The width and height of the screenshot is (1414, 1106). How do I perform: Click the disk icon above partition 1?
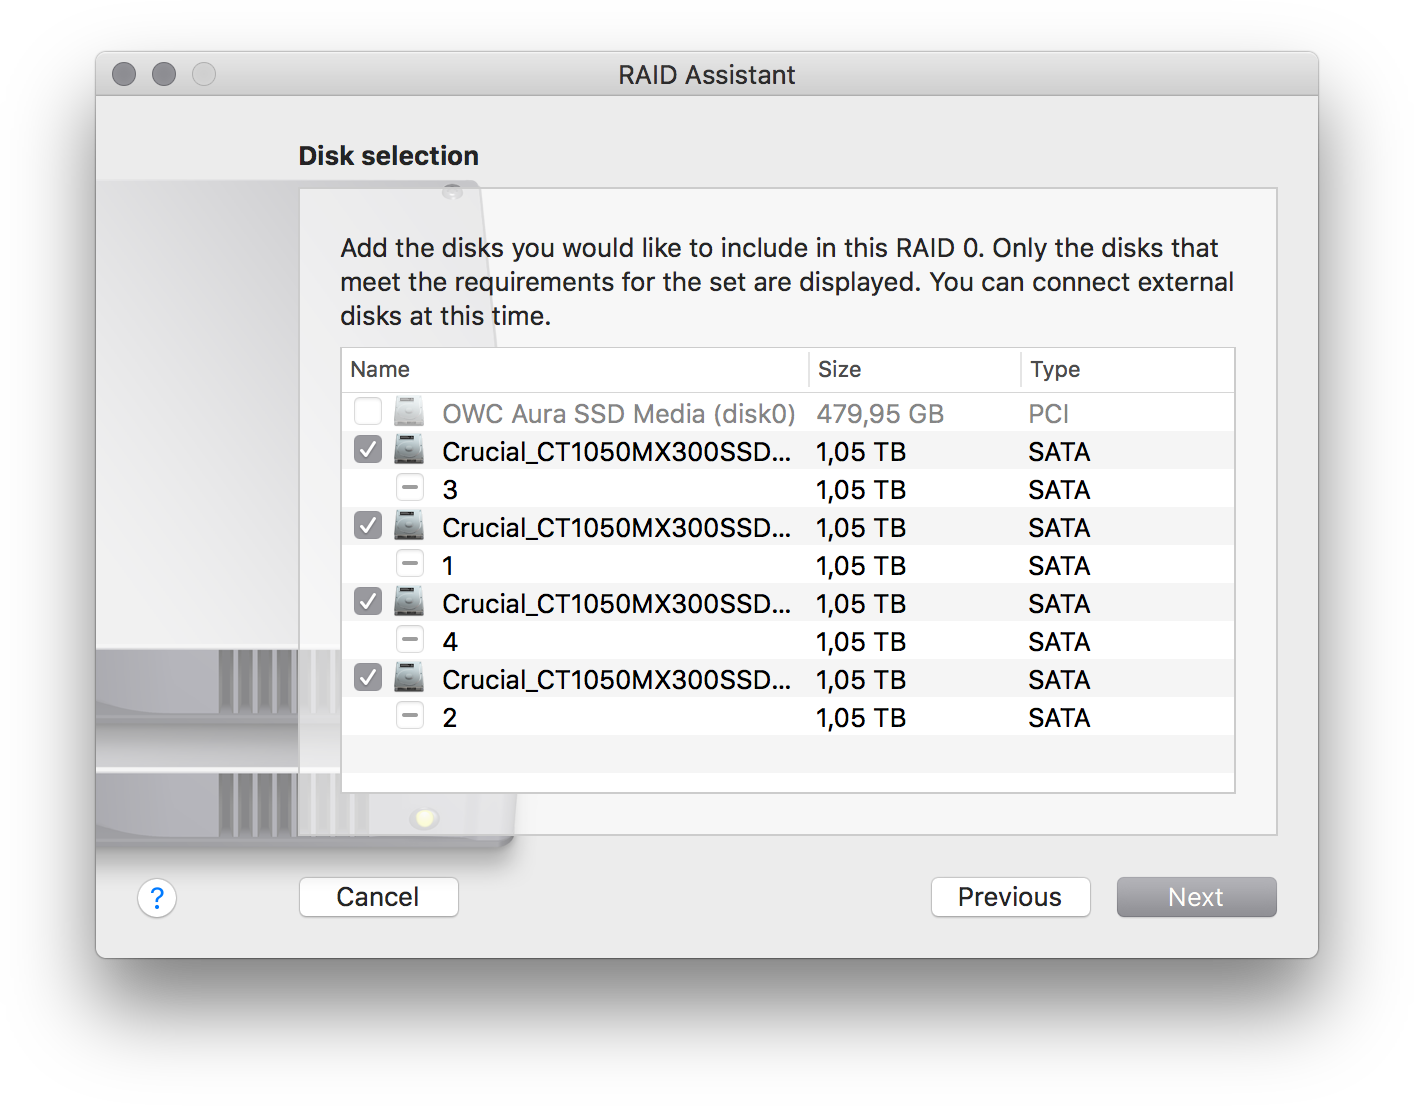pyautogui.click(x=409, y=526)
